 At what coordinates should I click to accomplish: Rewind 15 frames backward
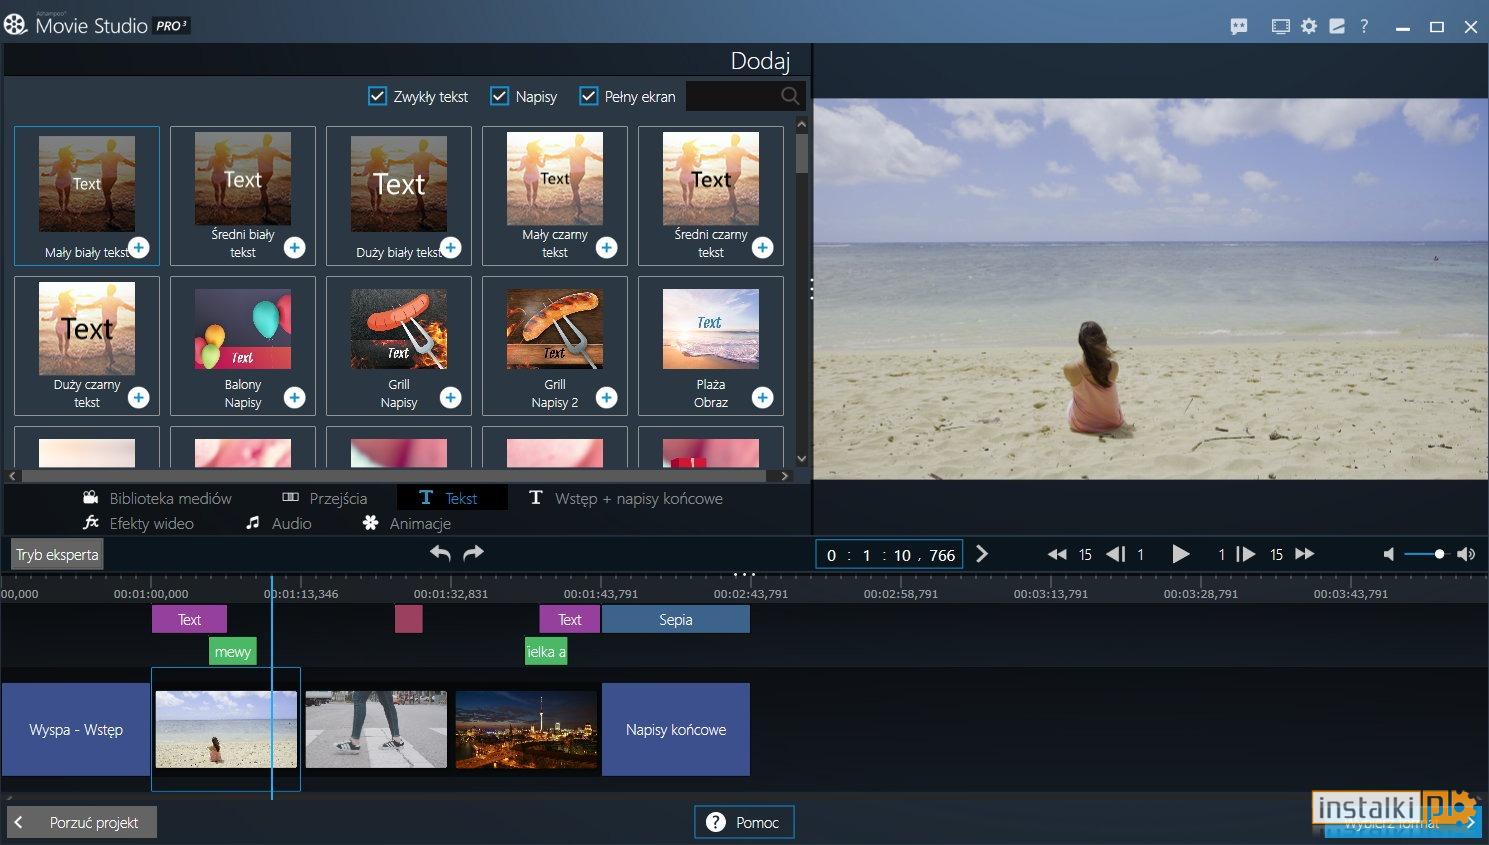1057,554
